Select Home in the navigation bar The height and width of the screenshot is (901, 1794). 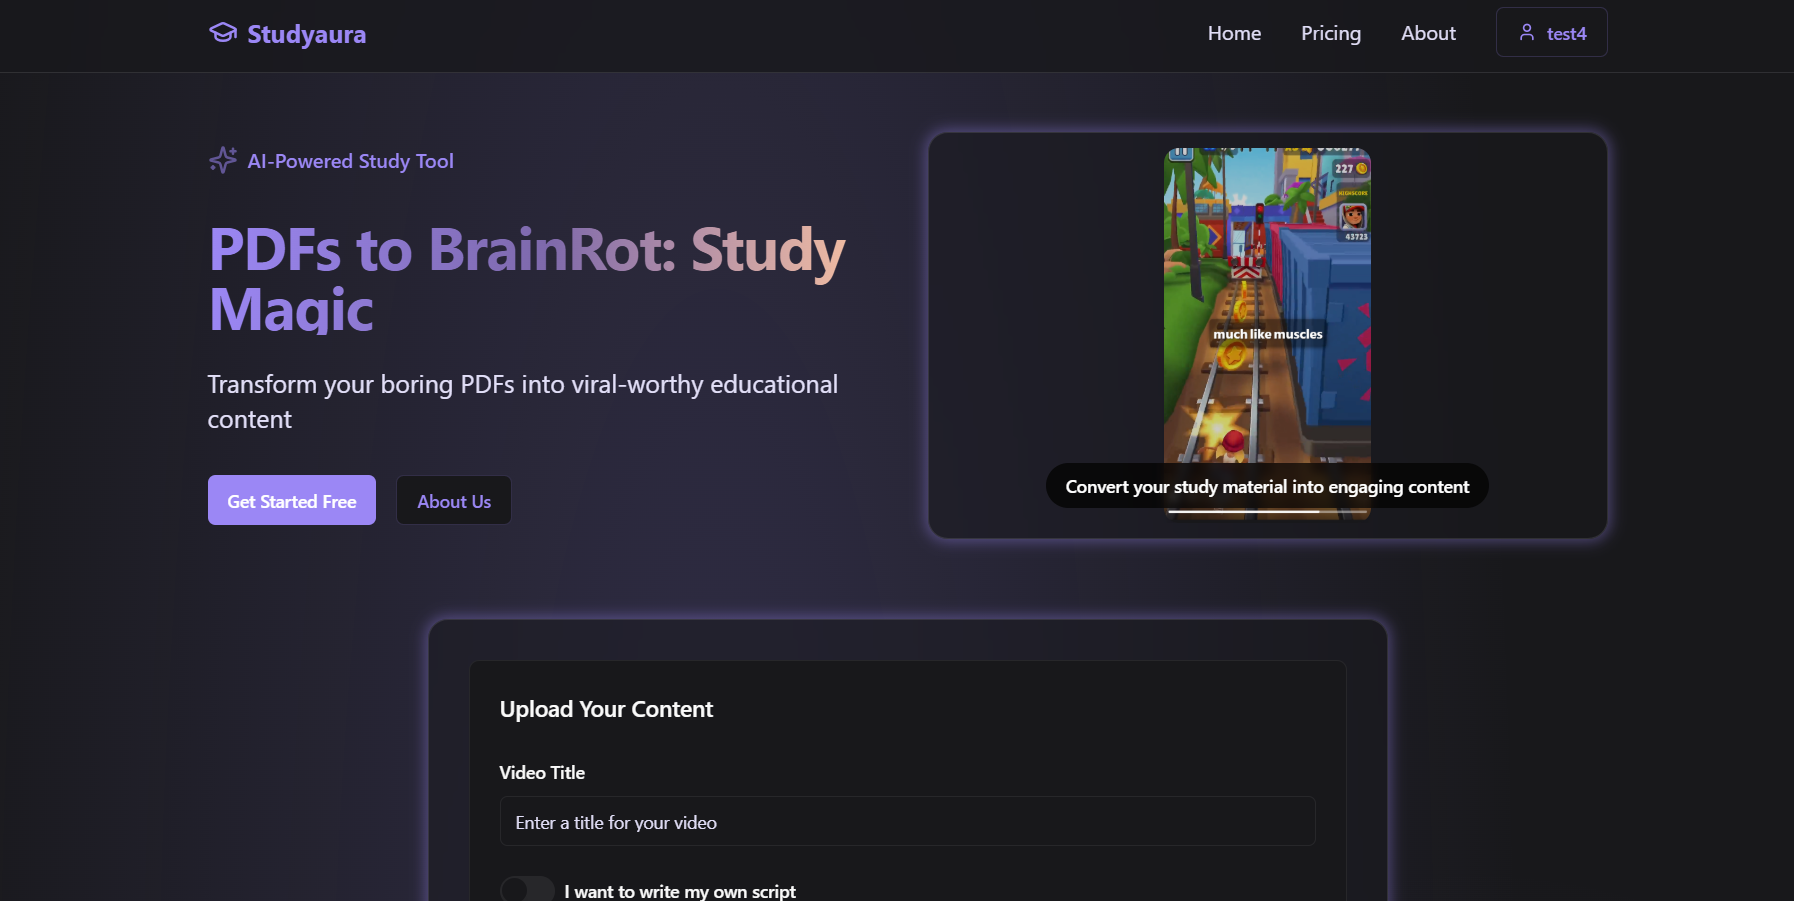click(1234, 33)
